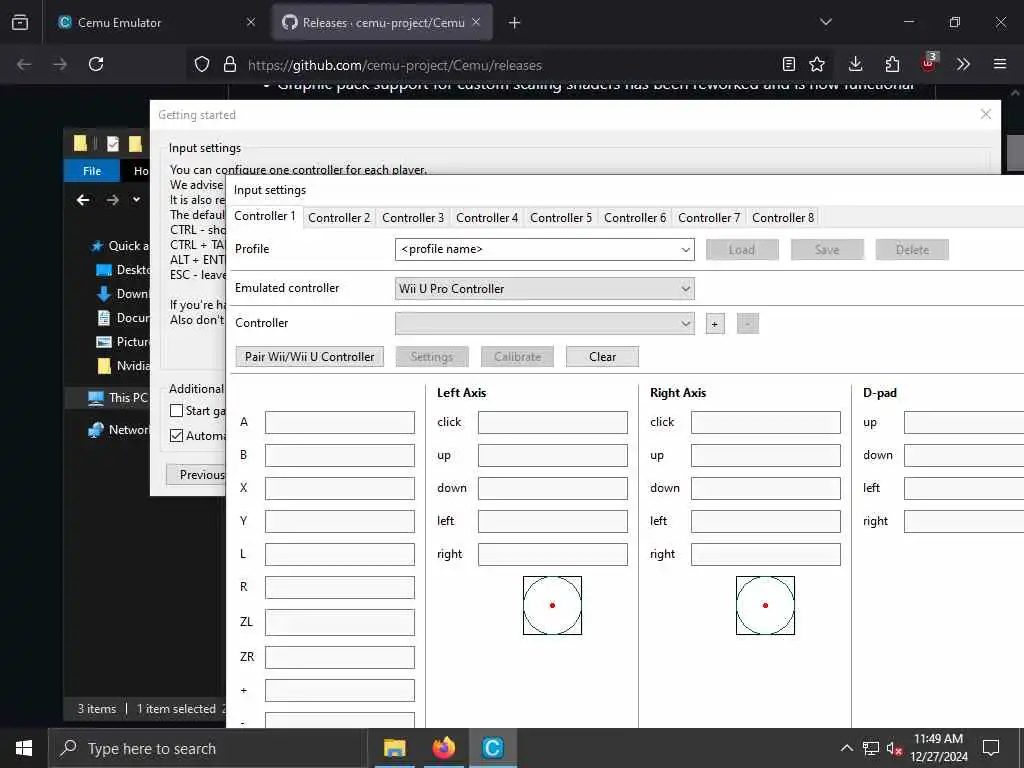This screenshot has width=1024, height=768.
Task: Open the Profile name combo box
Action: pyautogui.click(x=544, y=249)
